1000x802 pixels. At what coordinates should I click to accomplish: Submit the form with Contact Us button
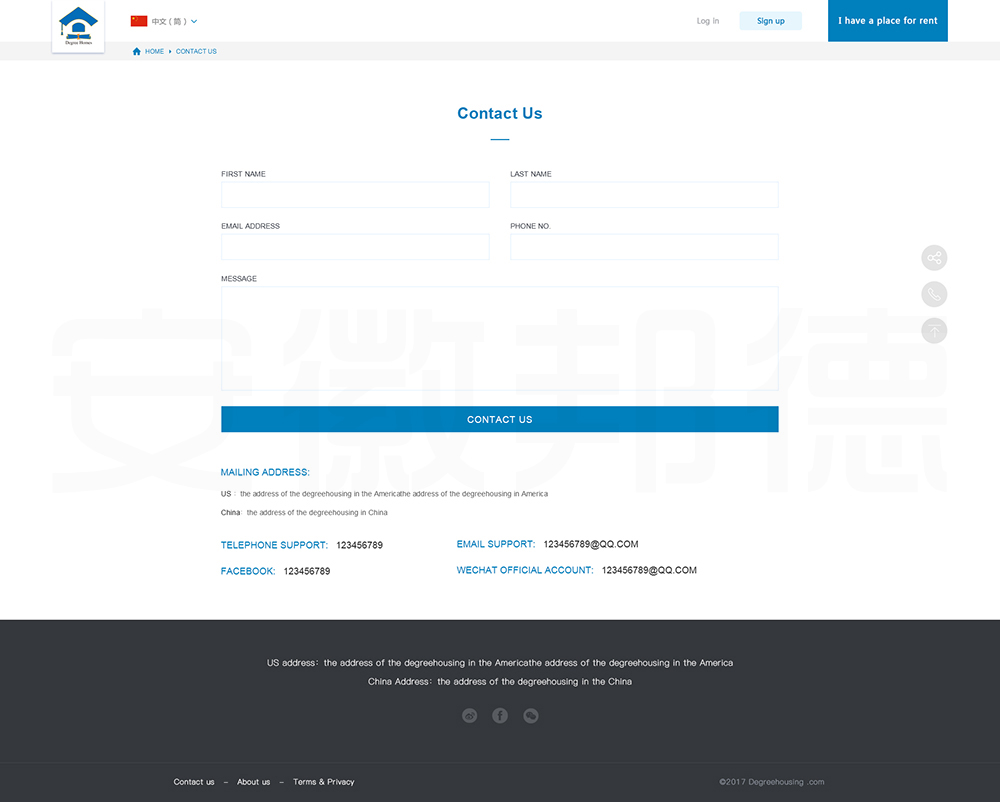(499, 419)
